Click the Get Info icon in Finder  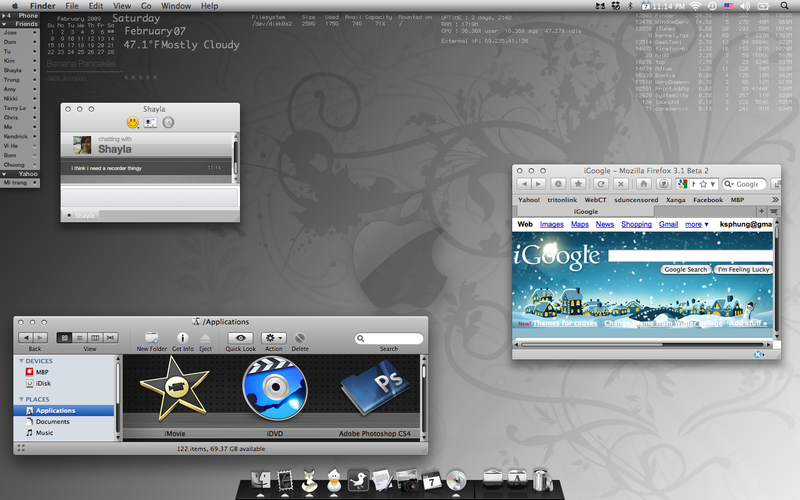pos(182,338)
